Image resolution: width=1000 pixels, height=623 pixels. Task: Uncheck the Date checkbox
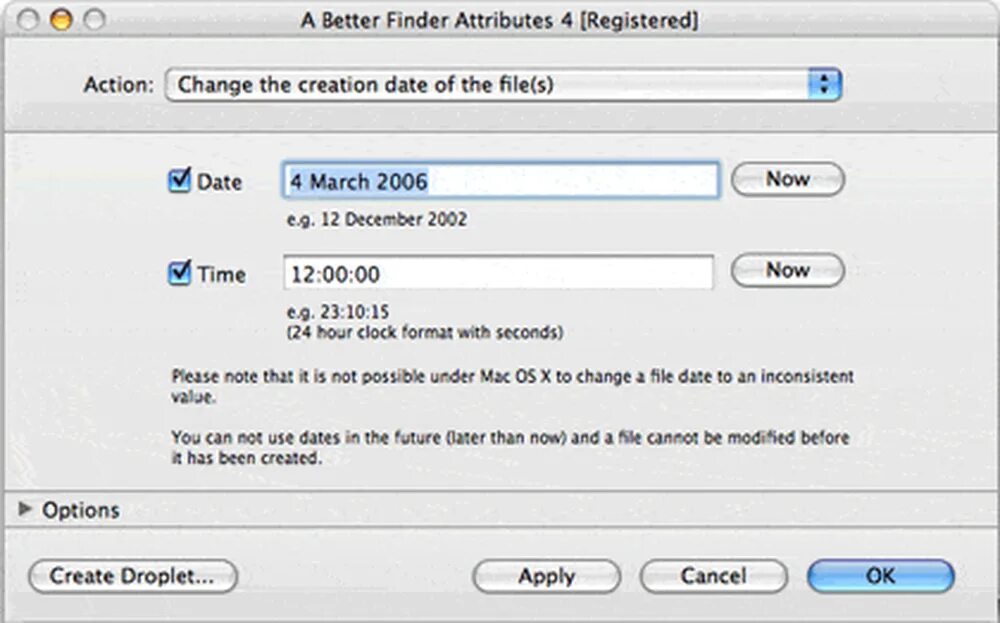(179, 180)
